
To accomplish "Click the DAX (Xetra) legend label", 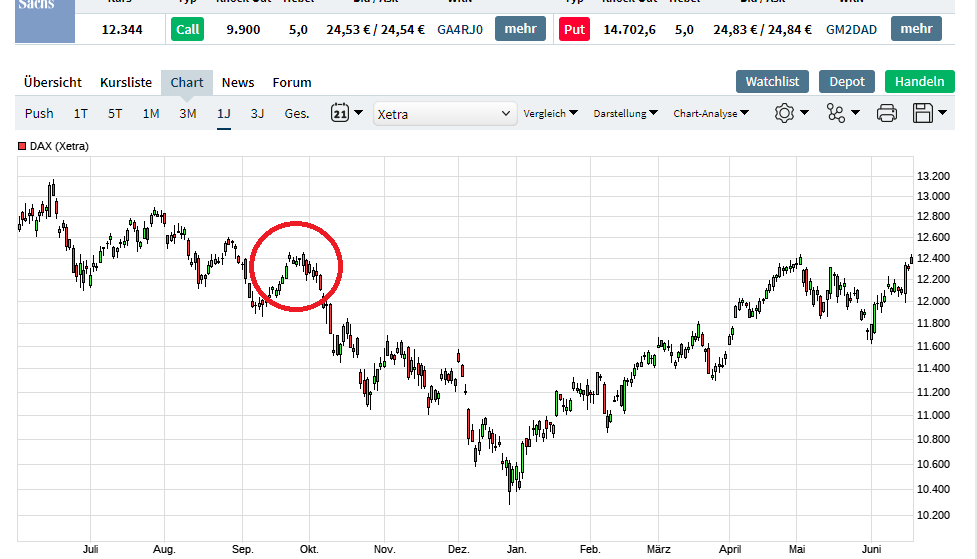I will click(x=59, y=146).
